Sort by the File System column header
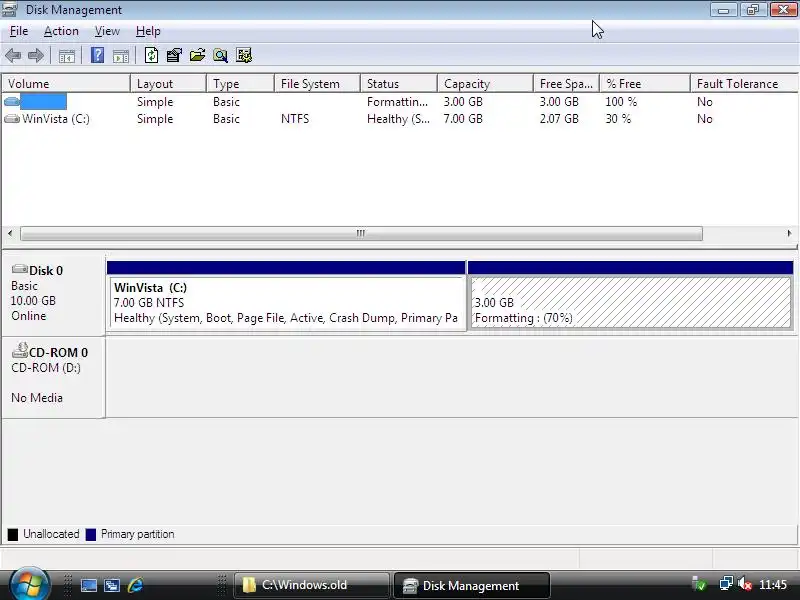800x600 pixels. (x=317, y=84)
